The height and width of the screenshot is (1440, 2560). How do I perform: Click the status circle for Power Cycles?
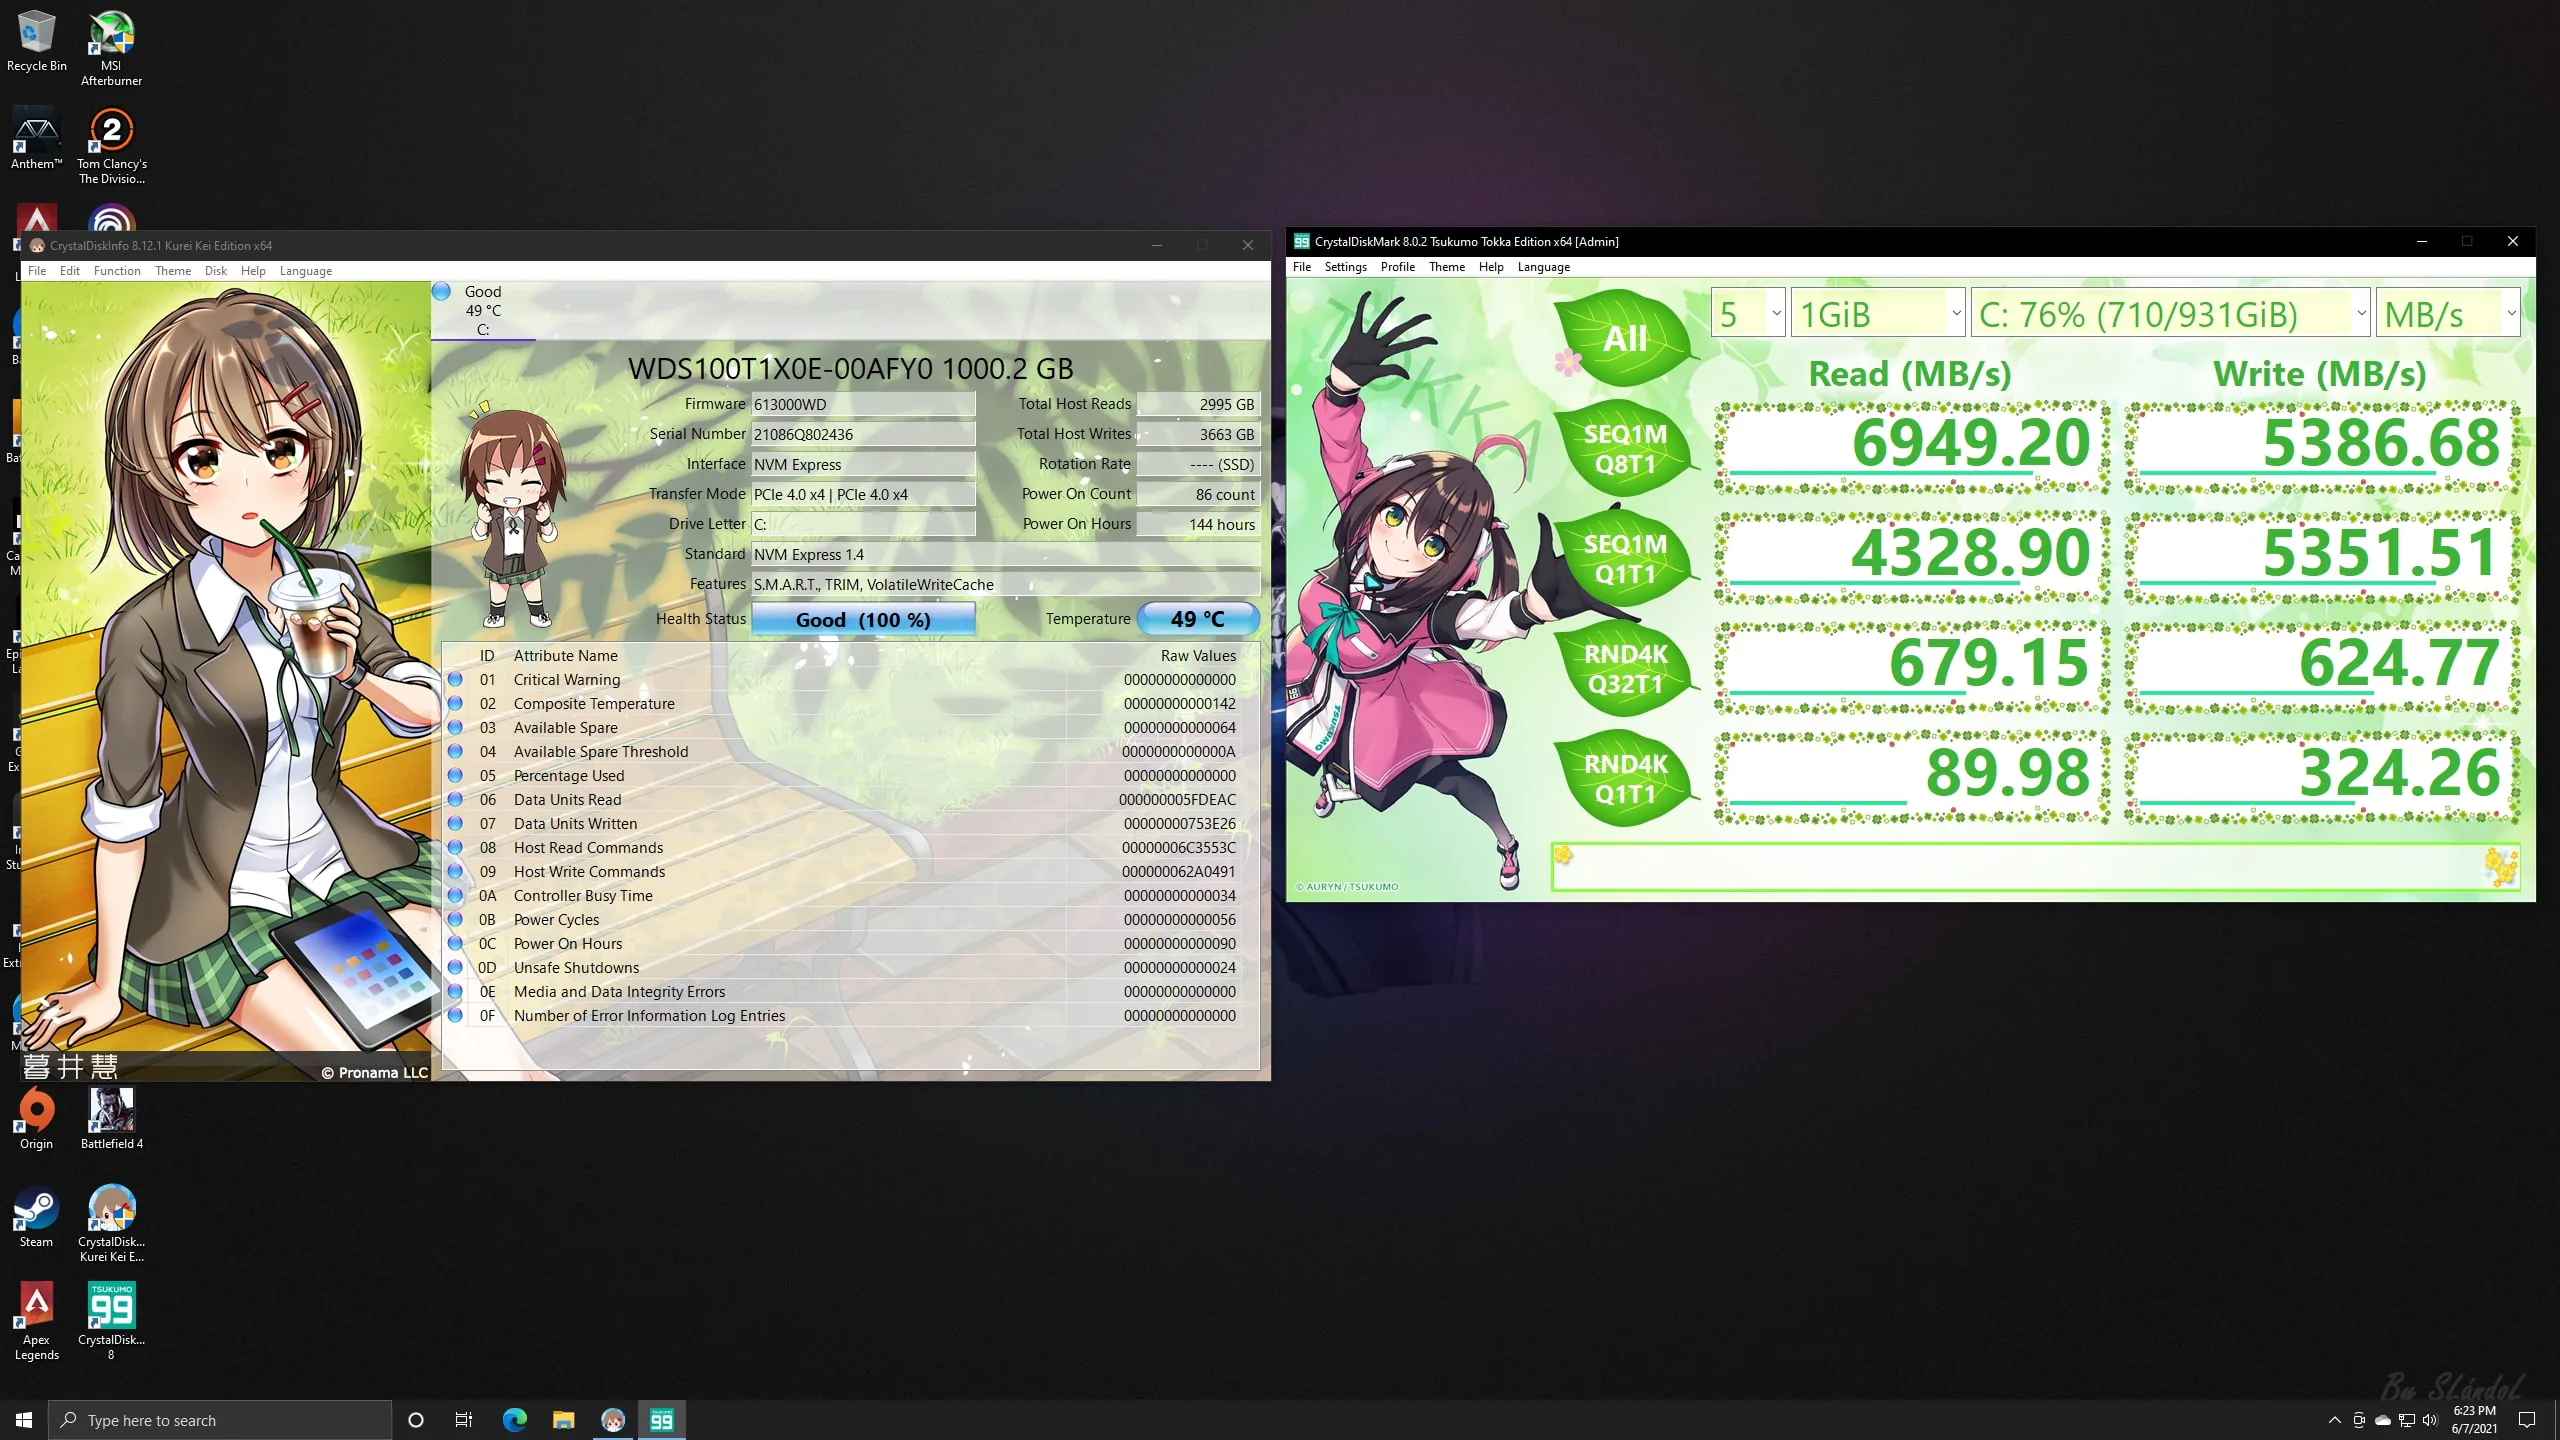pos(455,920)
